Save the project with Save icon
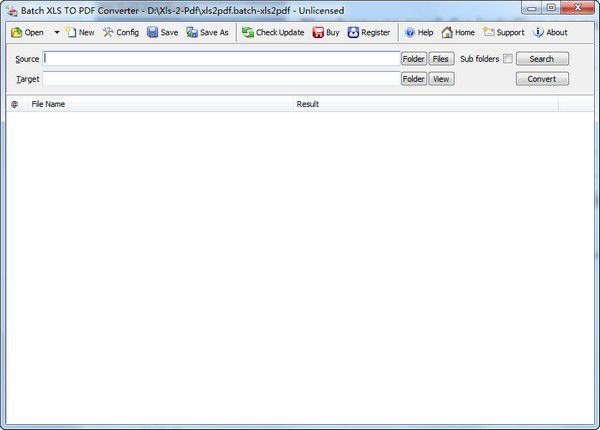 163,33
